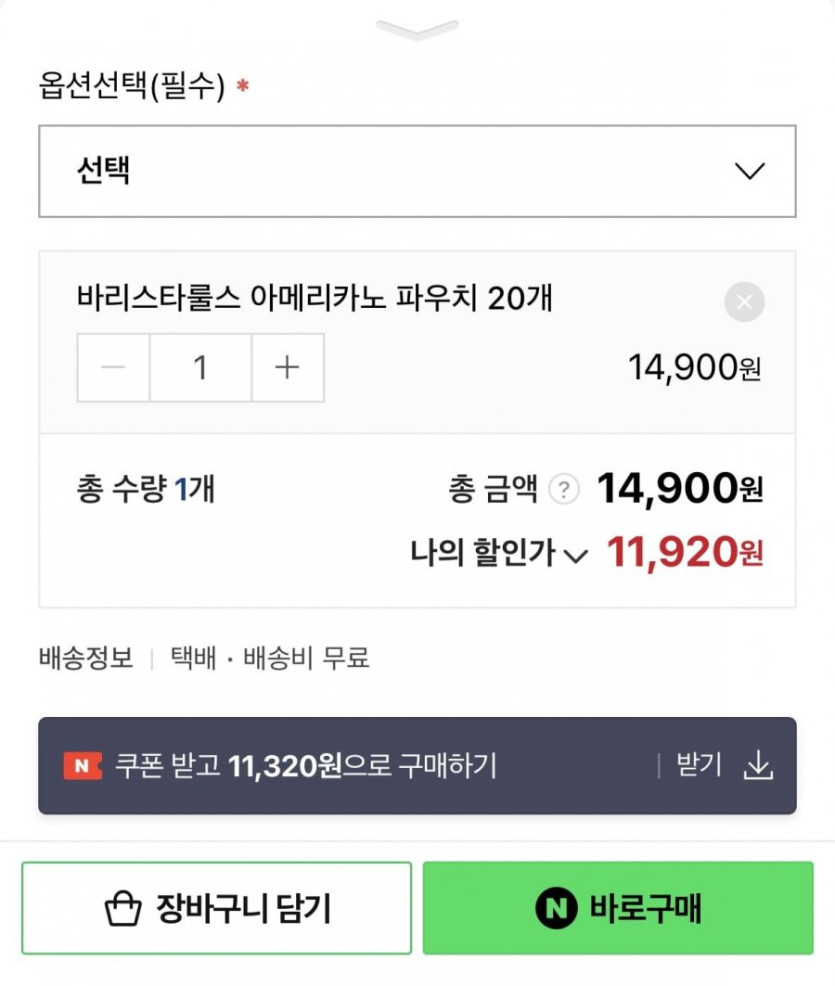Viewport: 835px width, 986px height.
Task: Click the N Pay logo icon
Action: point(554,909)
